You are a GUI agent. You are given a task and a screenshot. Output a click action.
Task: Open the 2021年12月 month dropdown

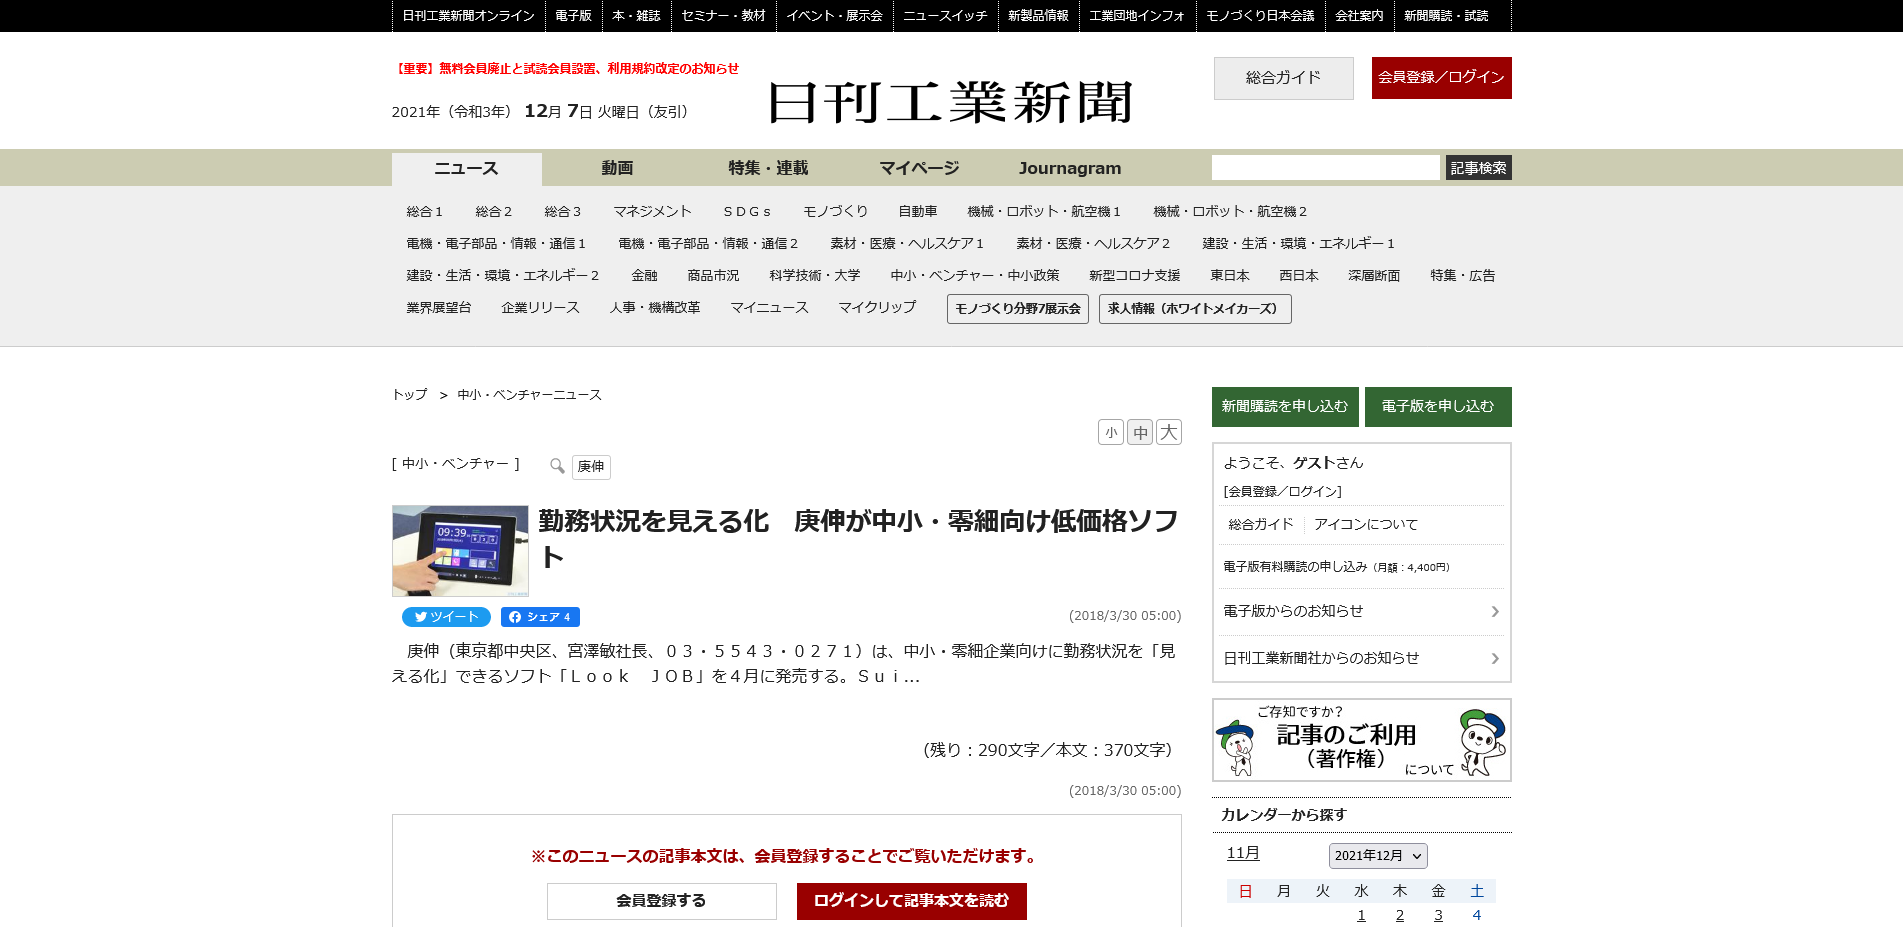[1377, 856]
